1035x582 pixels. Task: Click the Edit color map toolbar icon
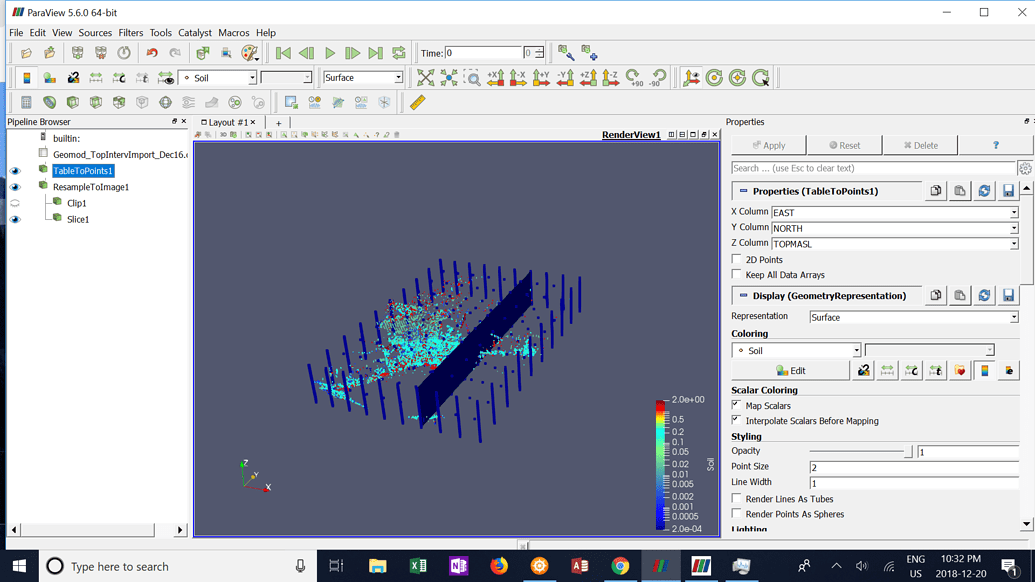pos(50,78)
